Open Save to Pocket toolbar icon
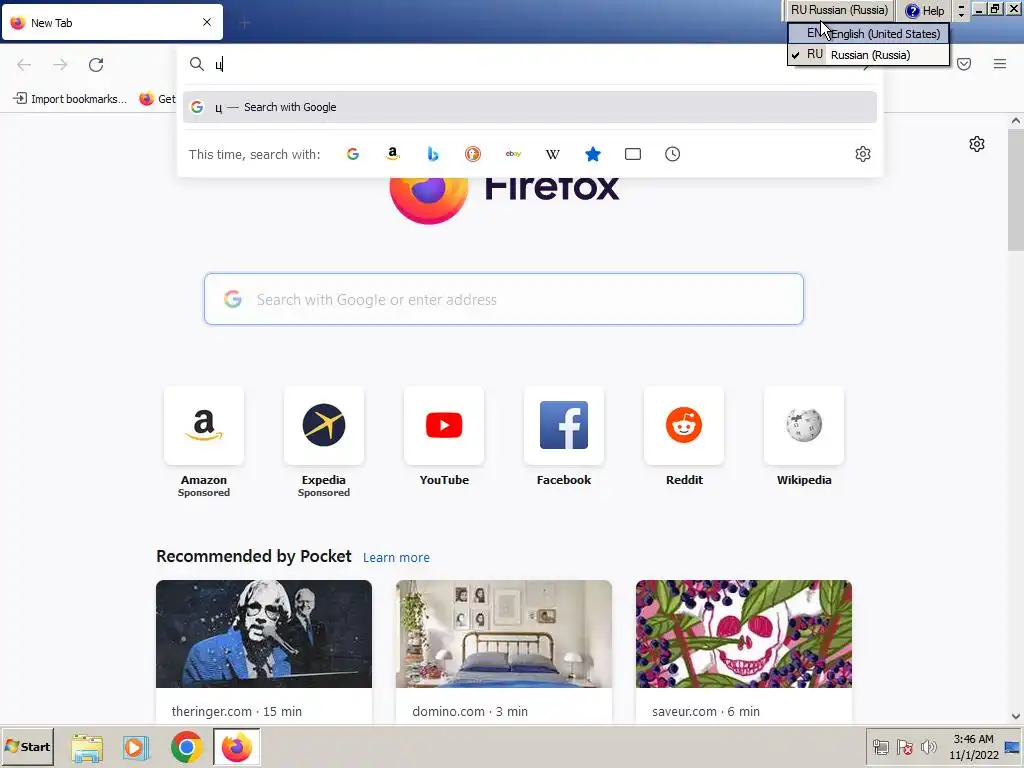1024x768 pixels. (x=964, y=64)
